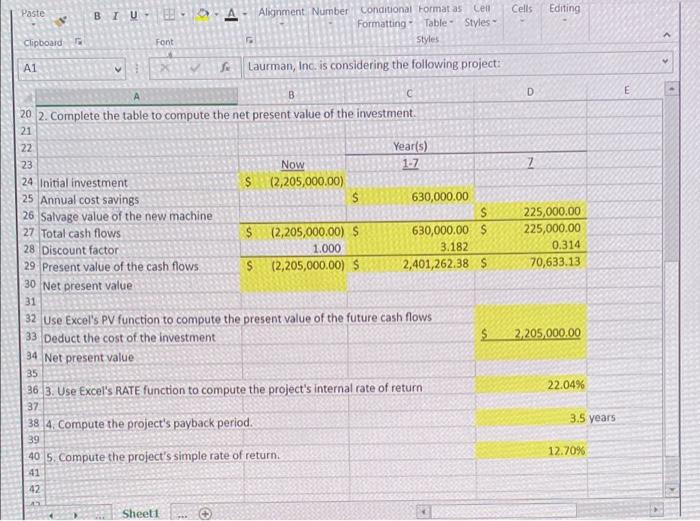Screen dimensions: 700x521
Task: Select column D header
Action: [x=530, y=92]
